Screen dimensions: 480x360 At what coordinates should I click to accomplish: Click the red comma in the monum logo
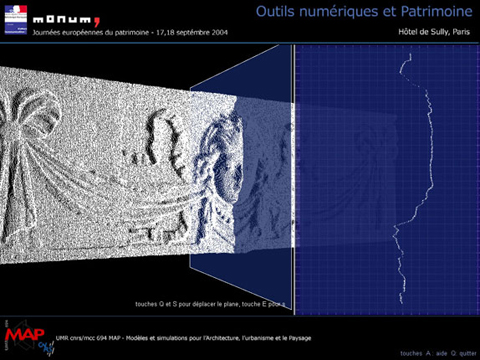coord(97,22)
